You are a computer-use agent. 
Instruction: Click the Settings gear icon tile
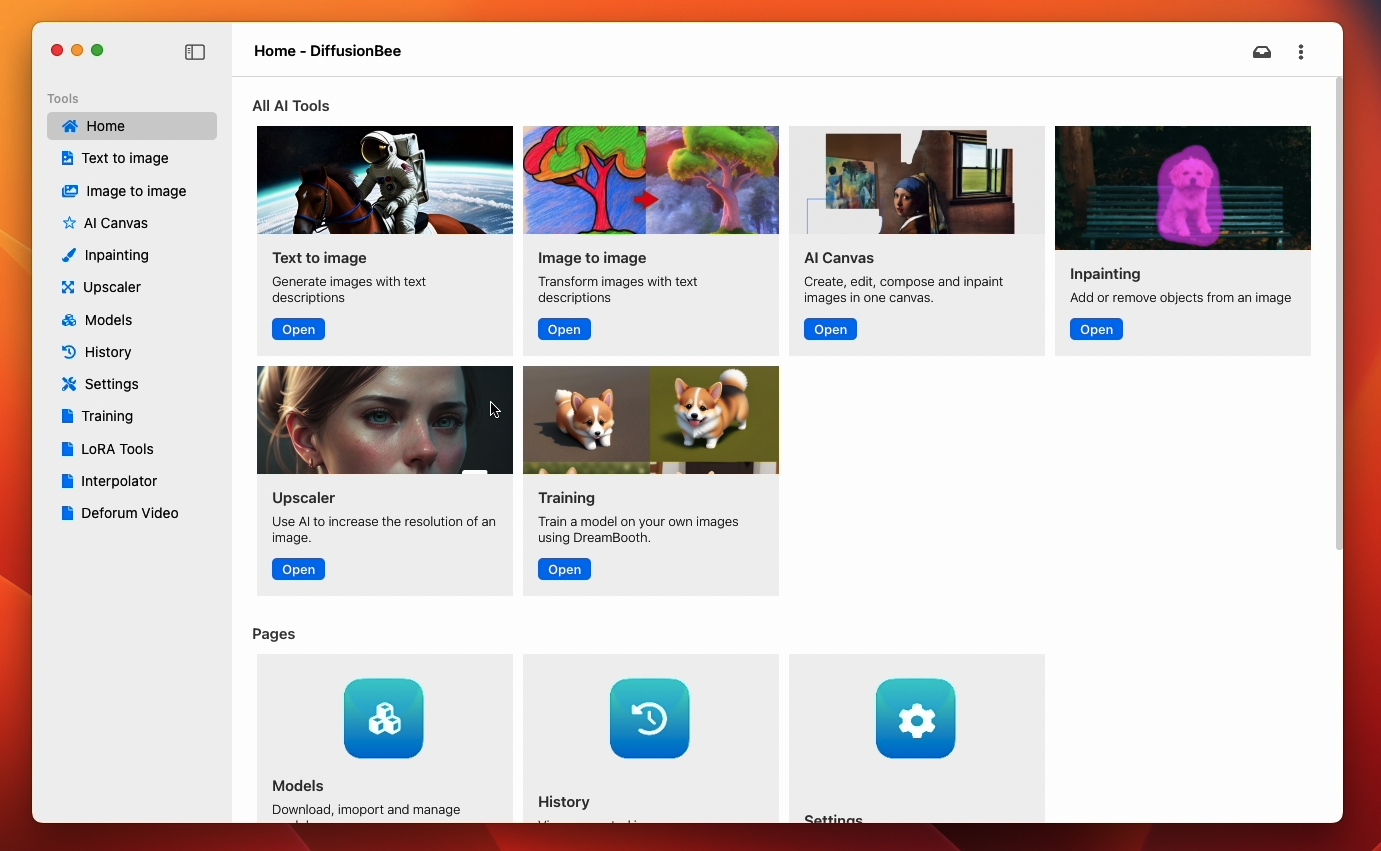(916, 718)
